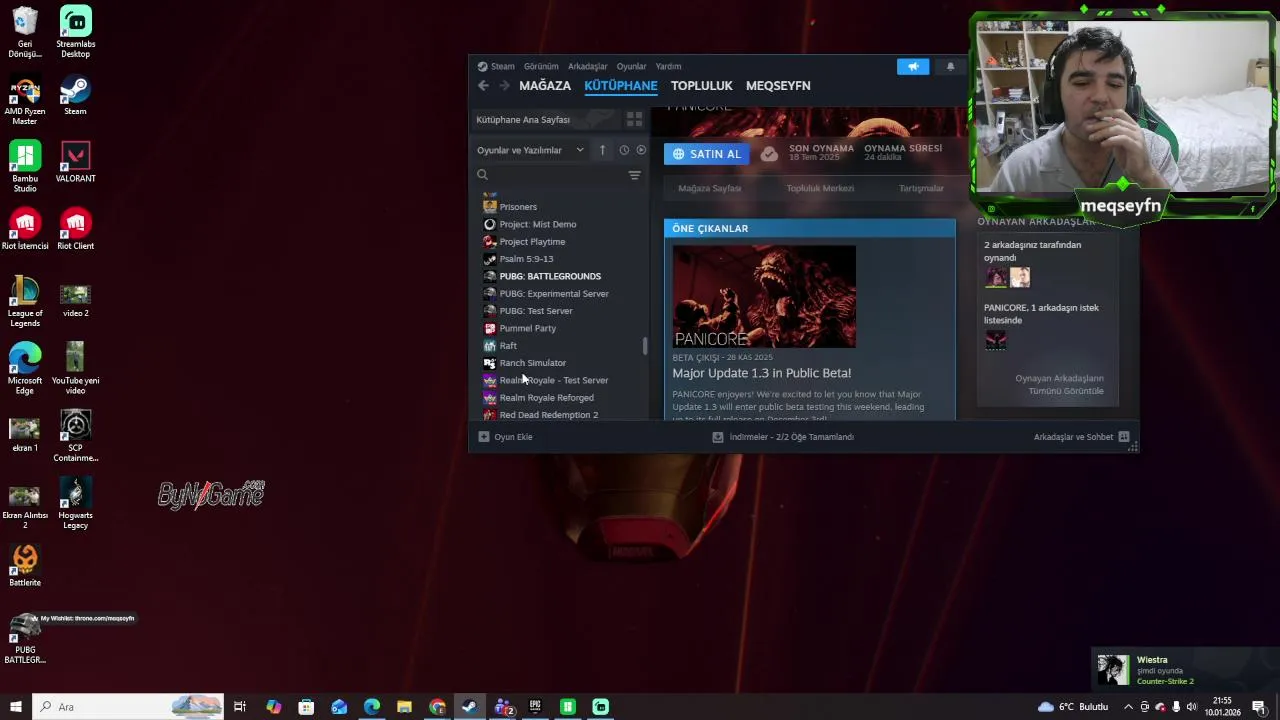Click the Steam taskbar icon

[469, 707]
